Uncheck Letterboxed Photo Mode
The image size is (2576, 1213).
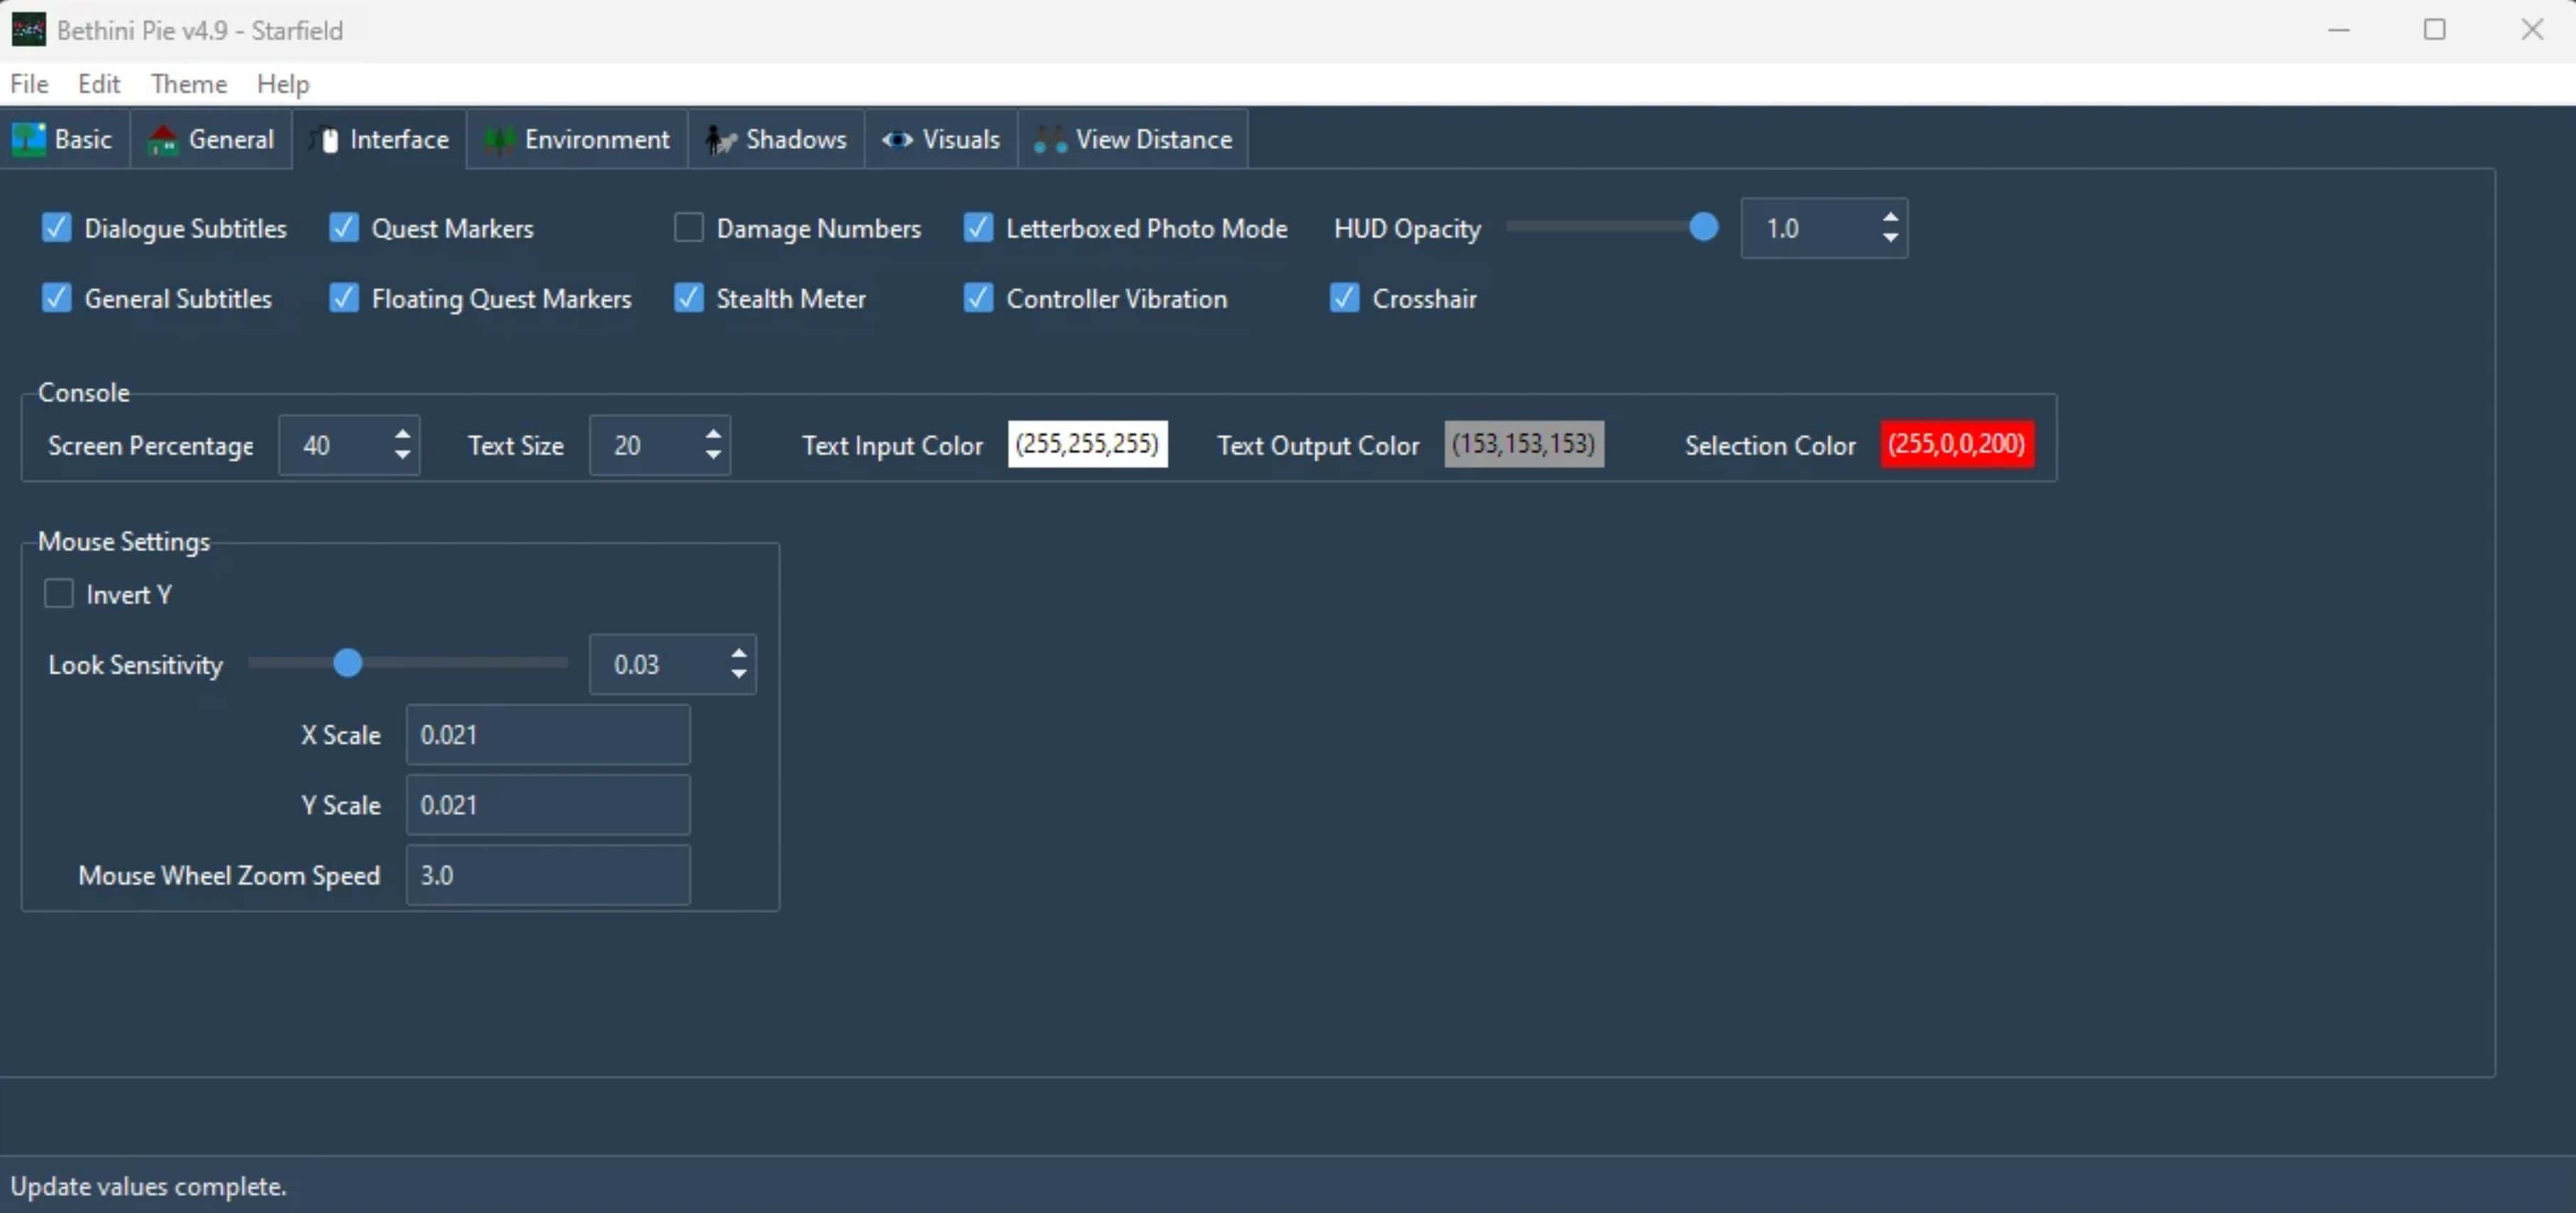[x=978, y=228]
